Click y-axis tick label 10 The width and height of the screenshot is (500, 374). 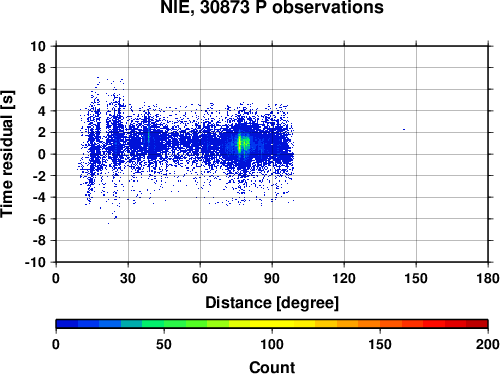tap(38, 46)
